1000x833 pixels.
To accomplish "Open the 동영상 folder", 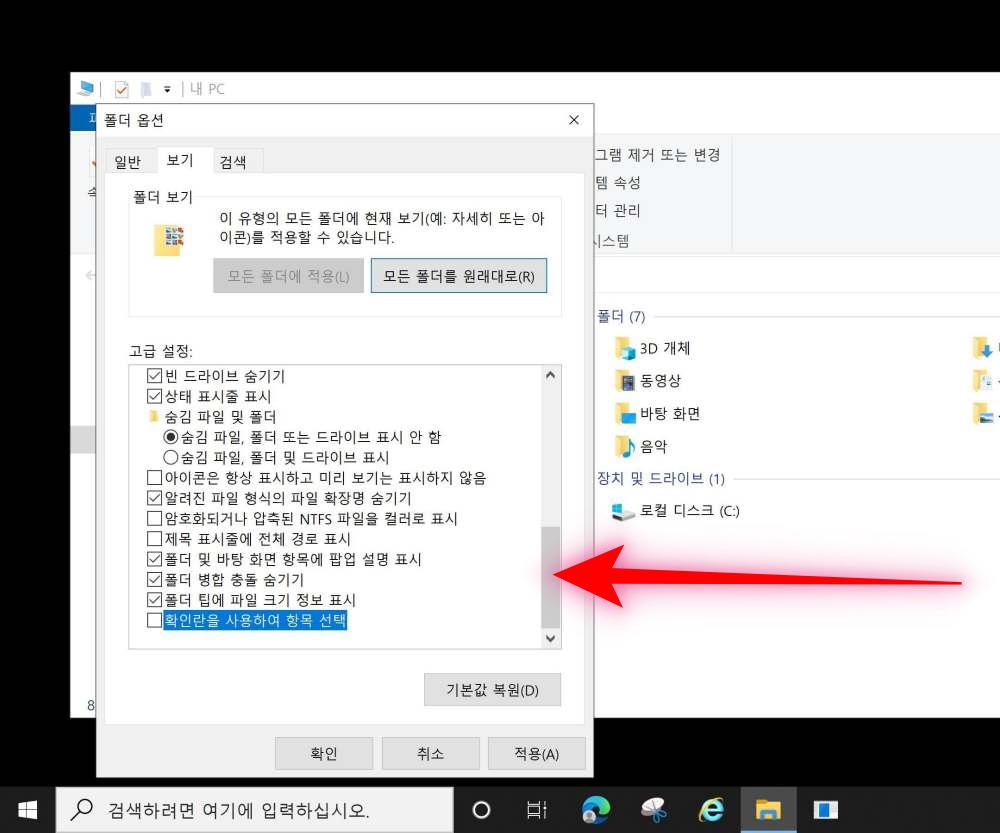I will 656,381.
